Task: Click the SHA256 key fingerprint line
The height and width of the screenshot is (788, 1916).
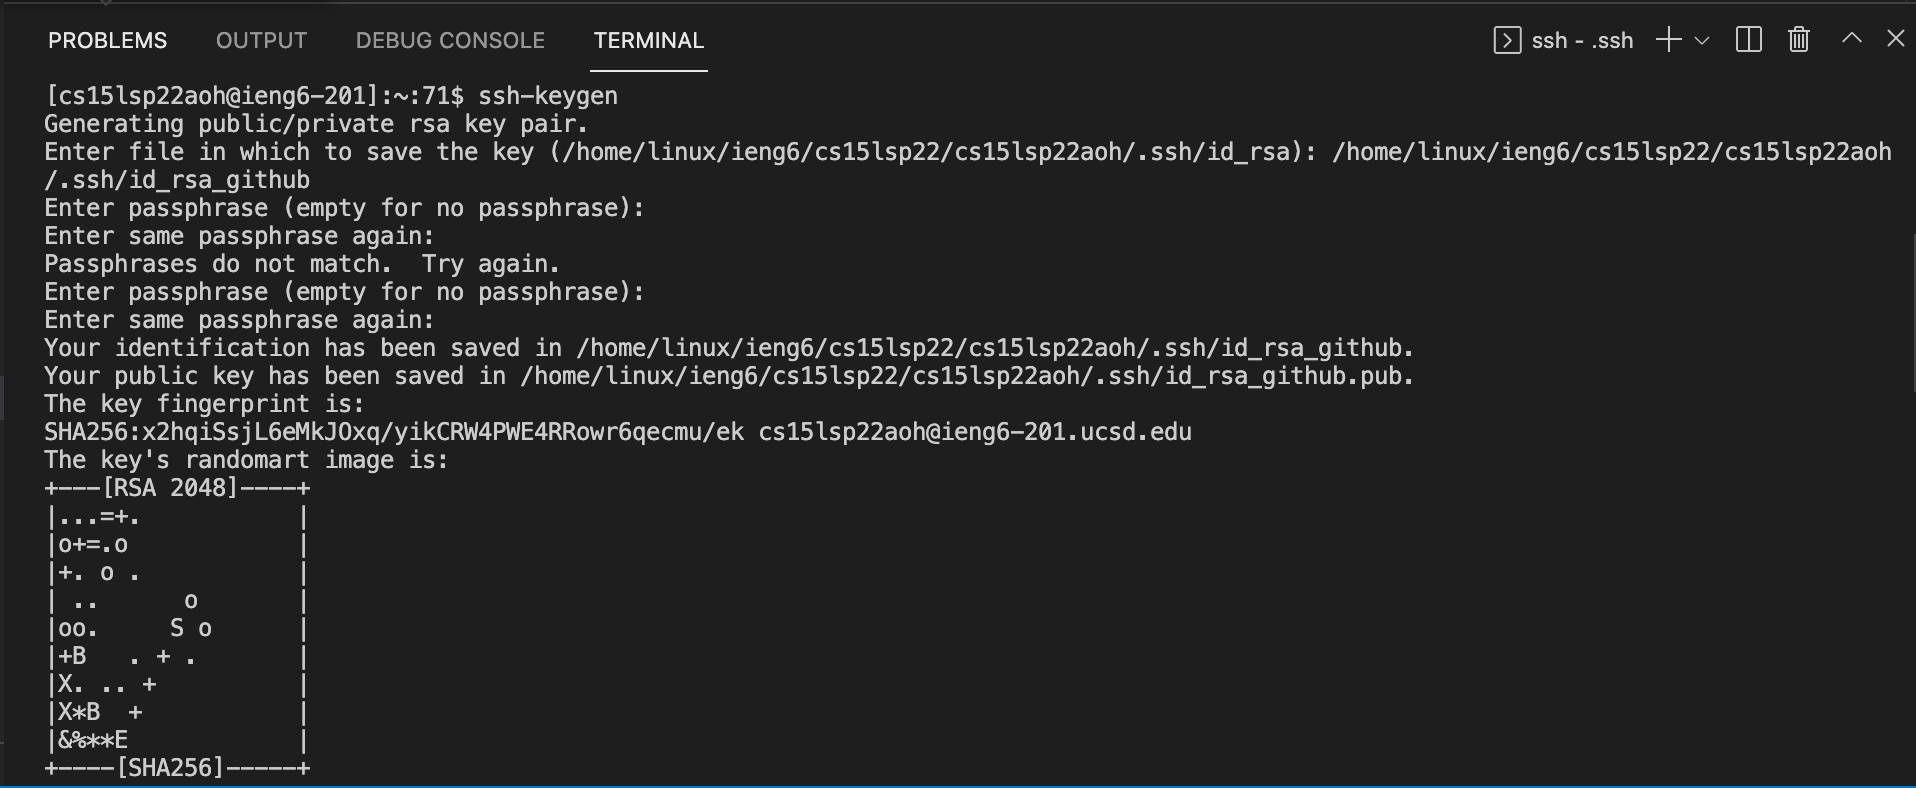Action: [617, 432]
